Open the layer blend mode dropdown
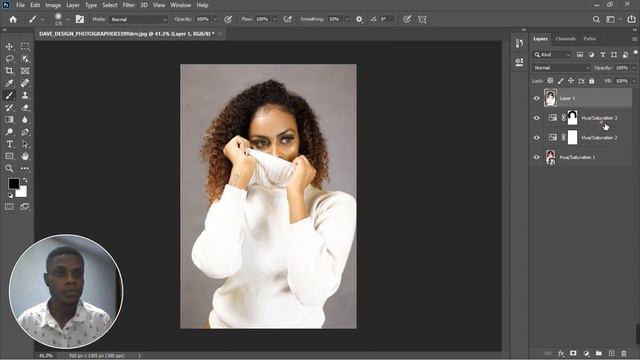 [x=561, y=68]
